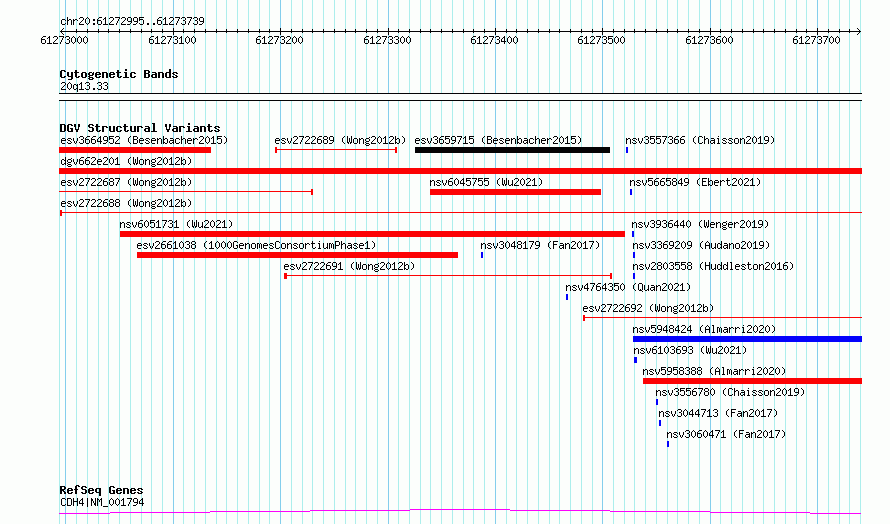The width and height of the screenshot is (890, 524).
Task: Click the blue bar of nsv5948424
Action: click(748, 339)
